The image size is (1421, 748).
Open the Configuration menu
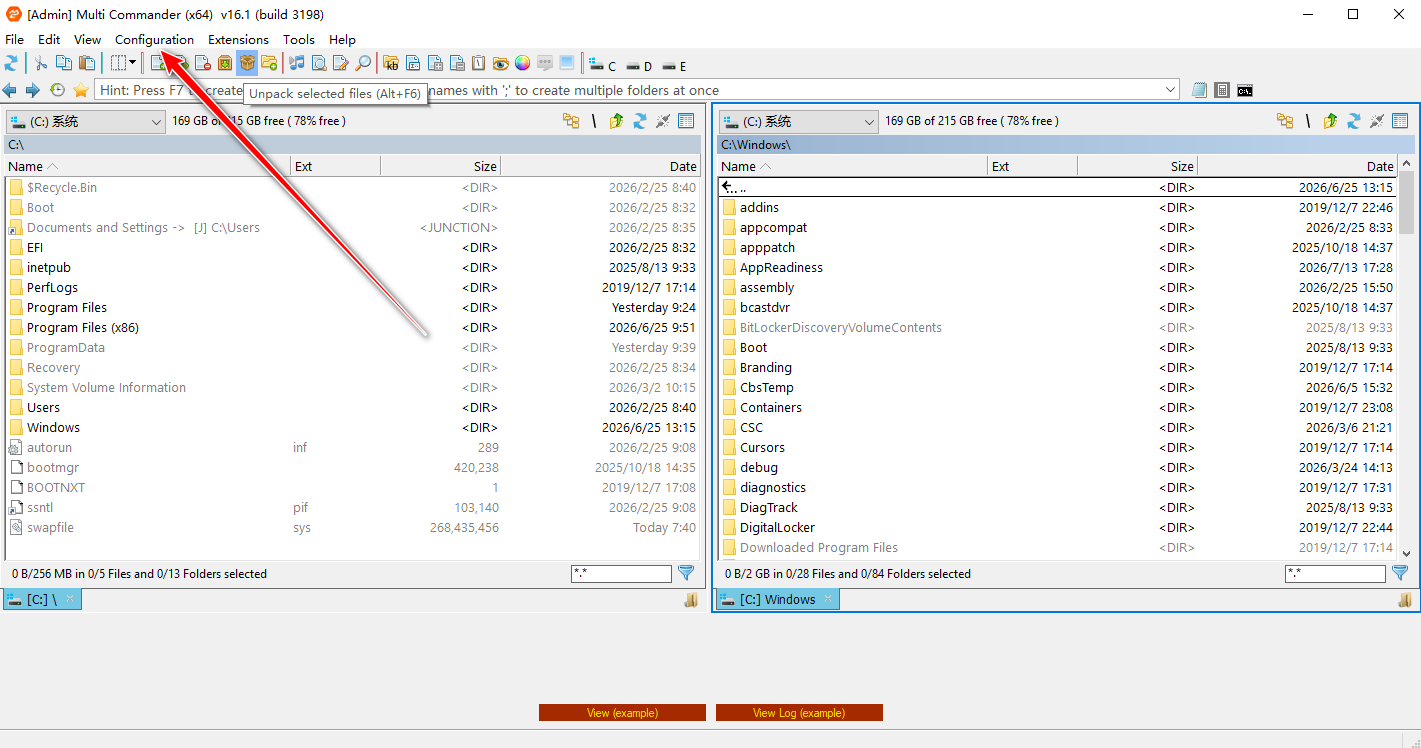(x=154, y=40)
